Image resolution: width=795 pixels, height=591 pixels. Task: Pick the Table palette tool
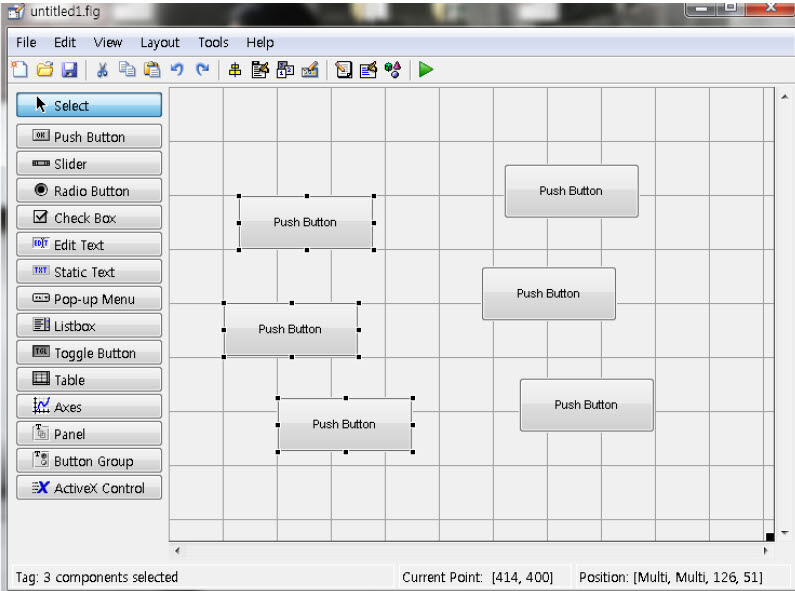click(x=89, y=379)
